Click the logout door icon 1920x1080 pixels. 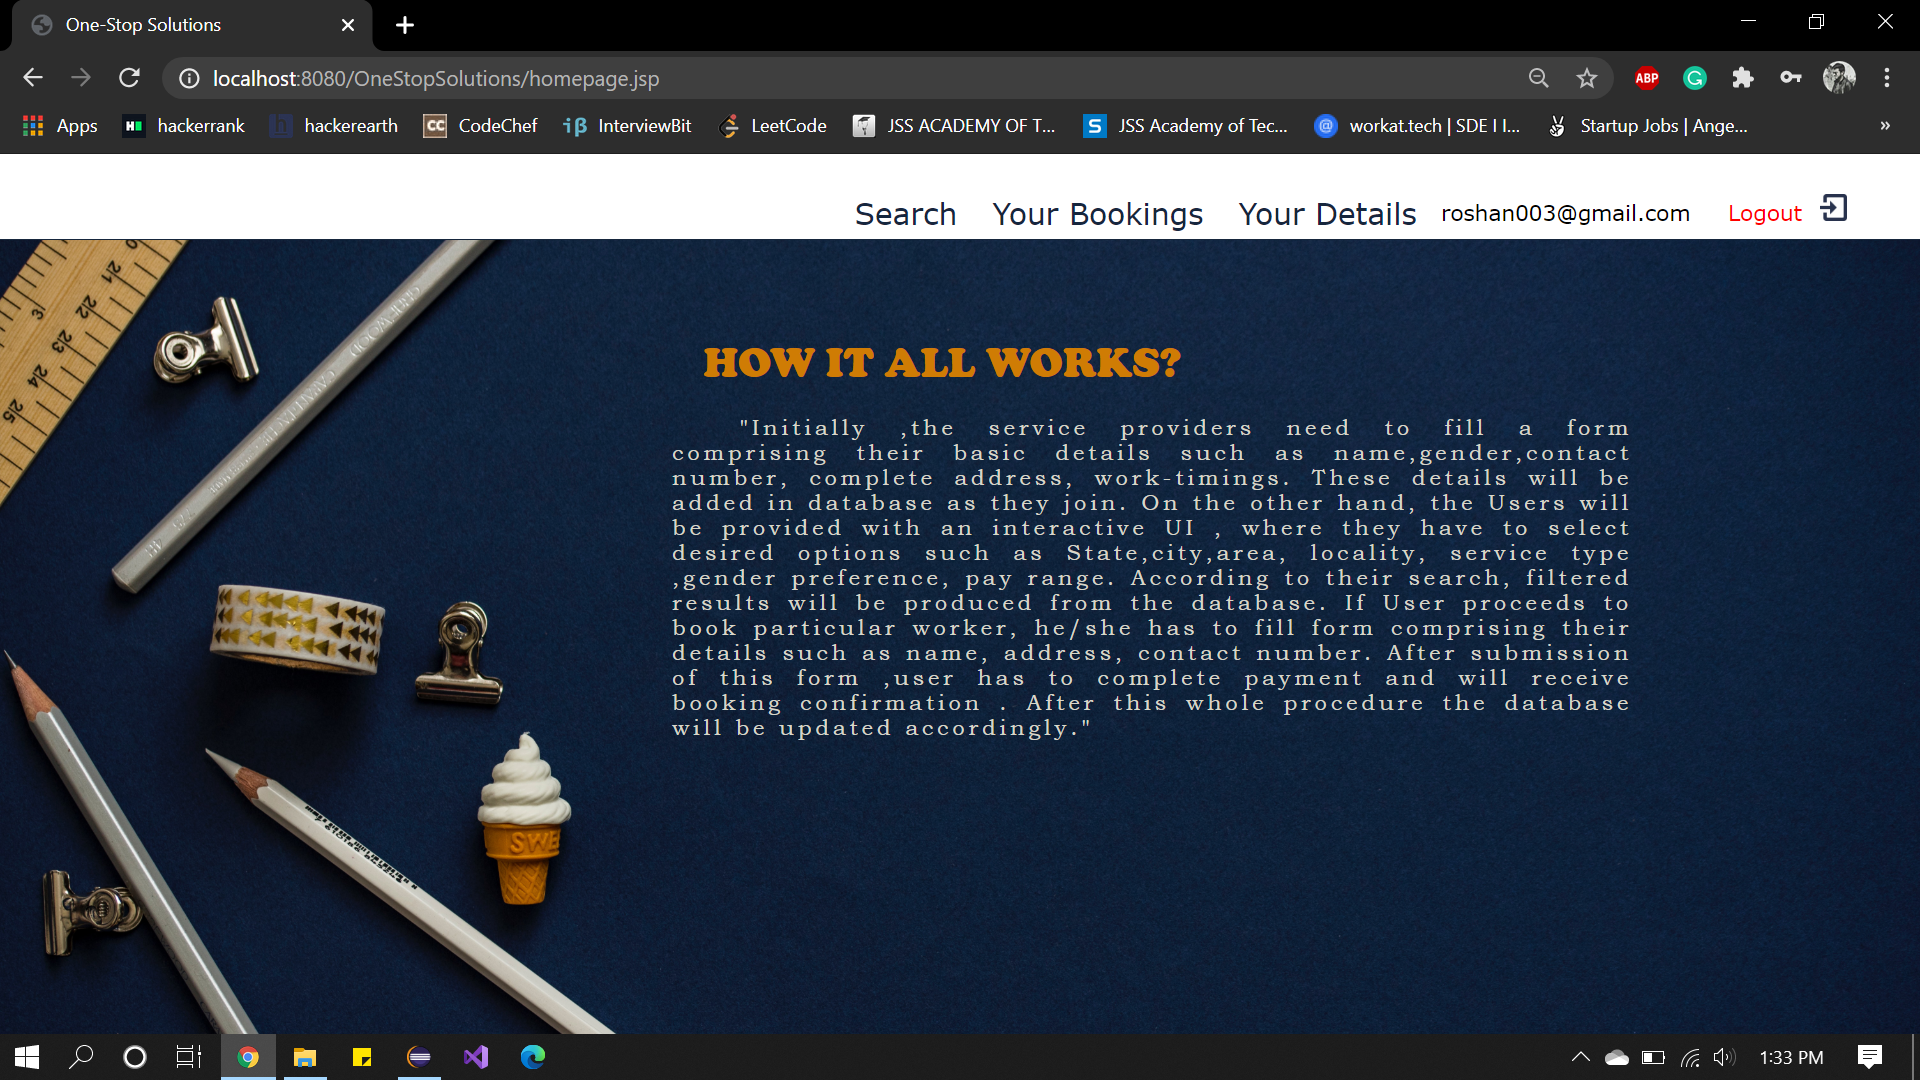coord(1833,208)
